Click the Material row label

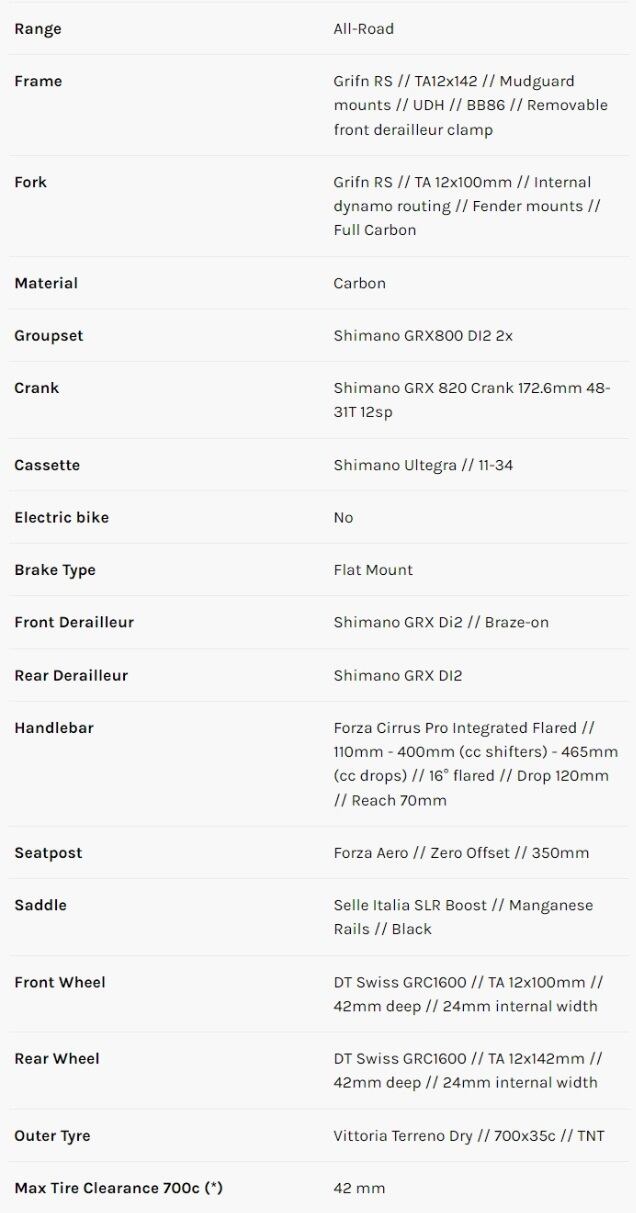pos(46,283)
